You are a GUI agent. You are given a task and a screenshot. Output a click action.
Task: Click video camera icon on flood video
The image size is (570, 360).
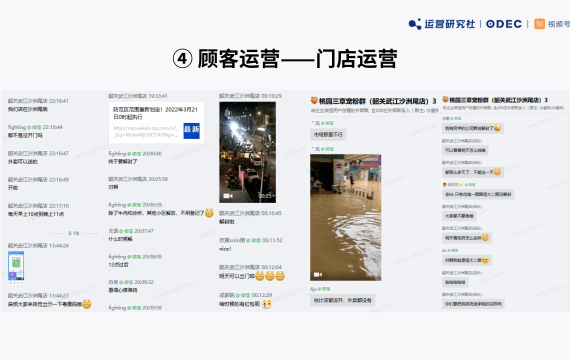(318, 275)
